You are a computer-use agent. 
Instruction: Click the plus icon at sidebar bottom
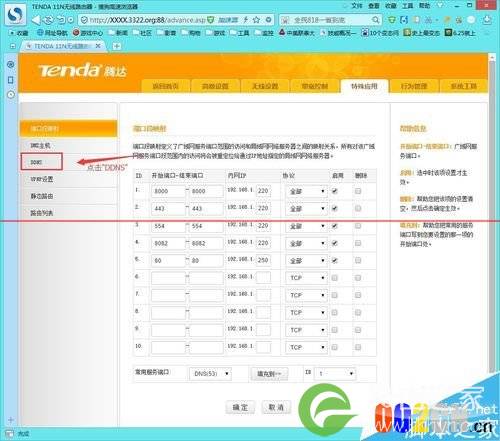click(x=11, y=420)
